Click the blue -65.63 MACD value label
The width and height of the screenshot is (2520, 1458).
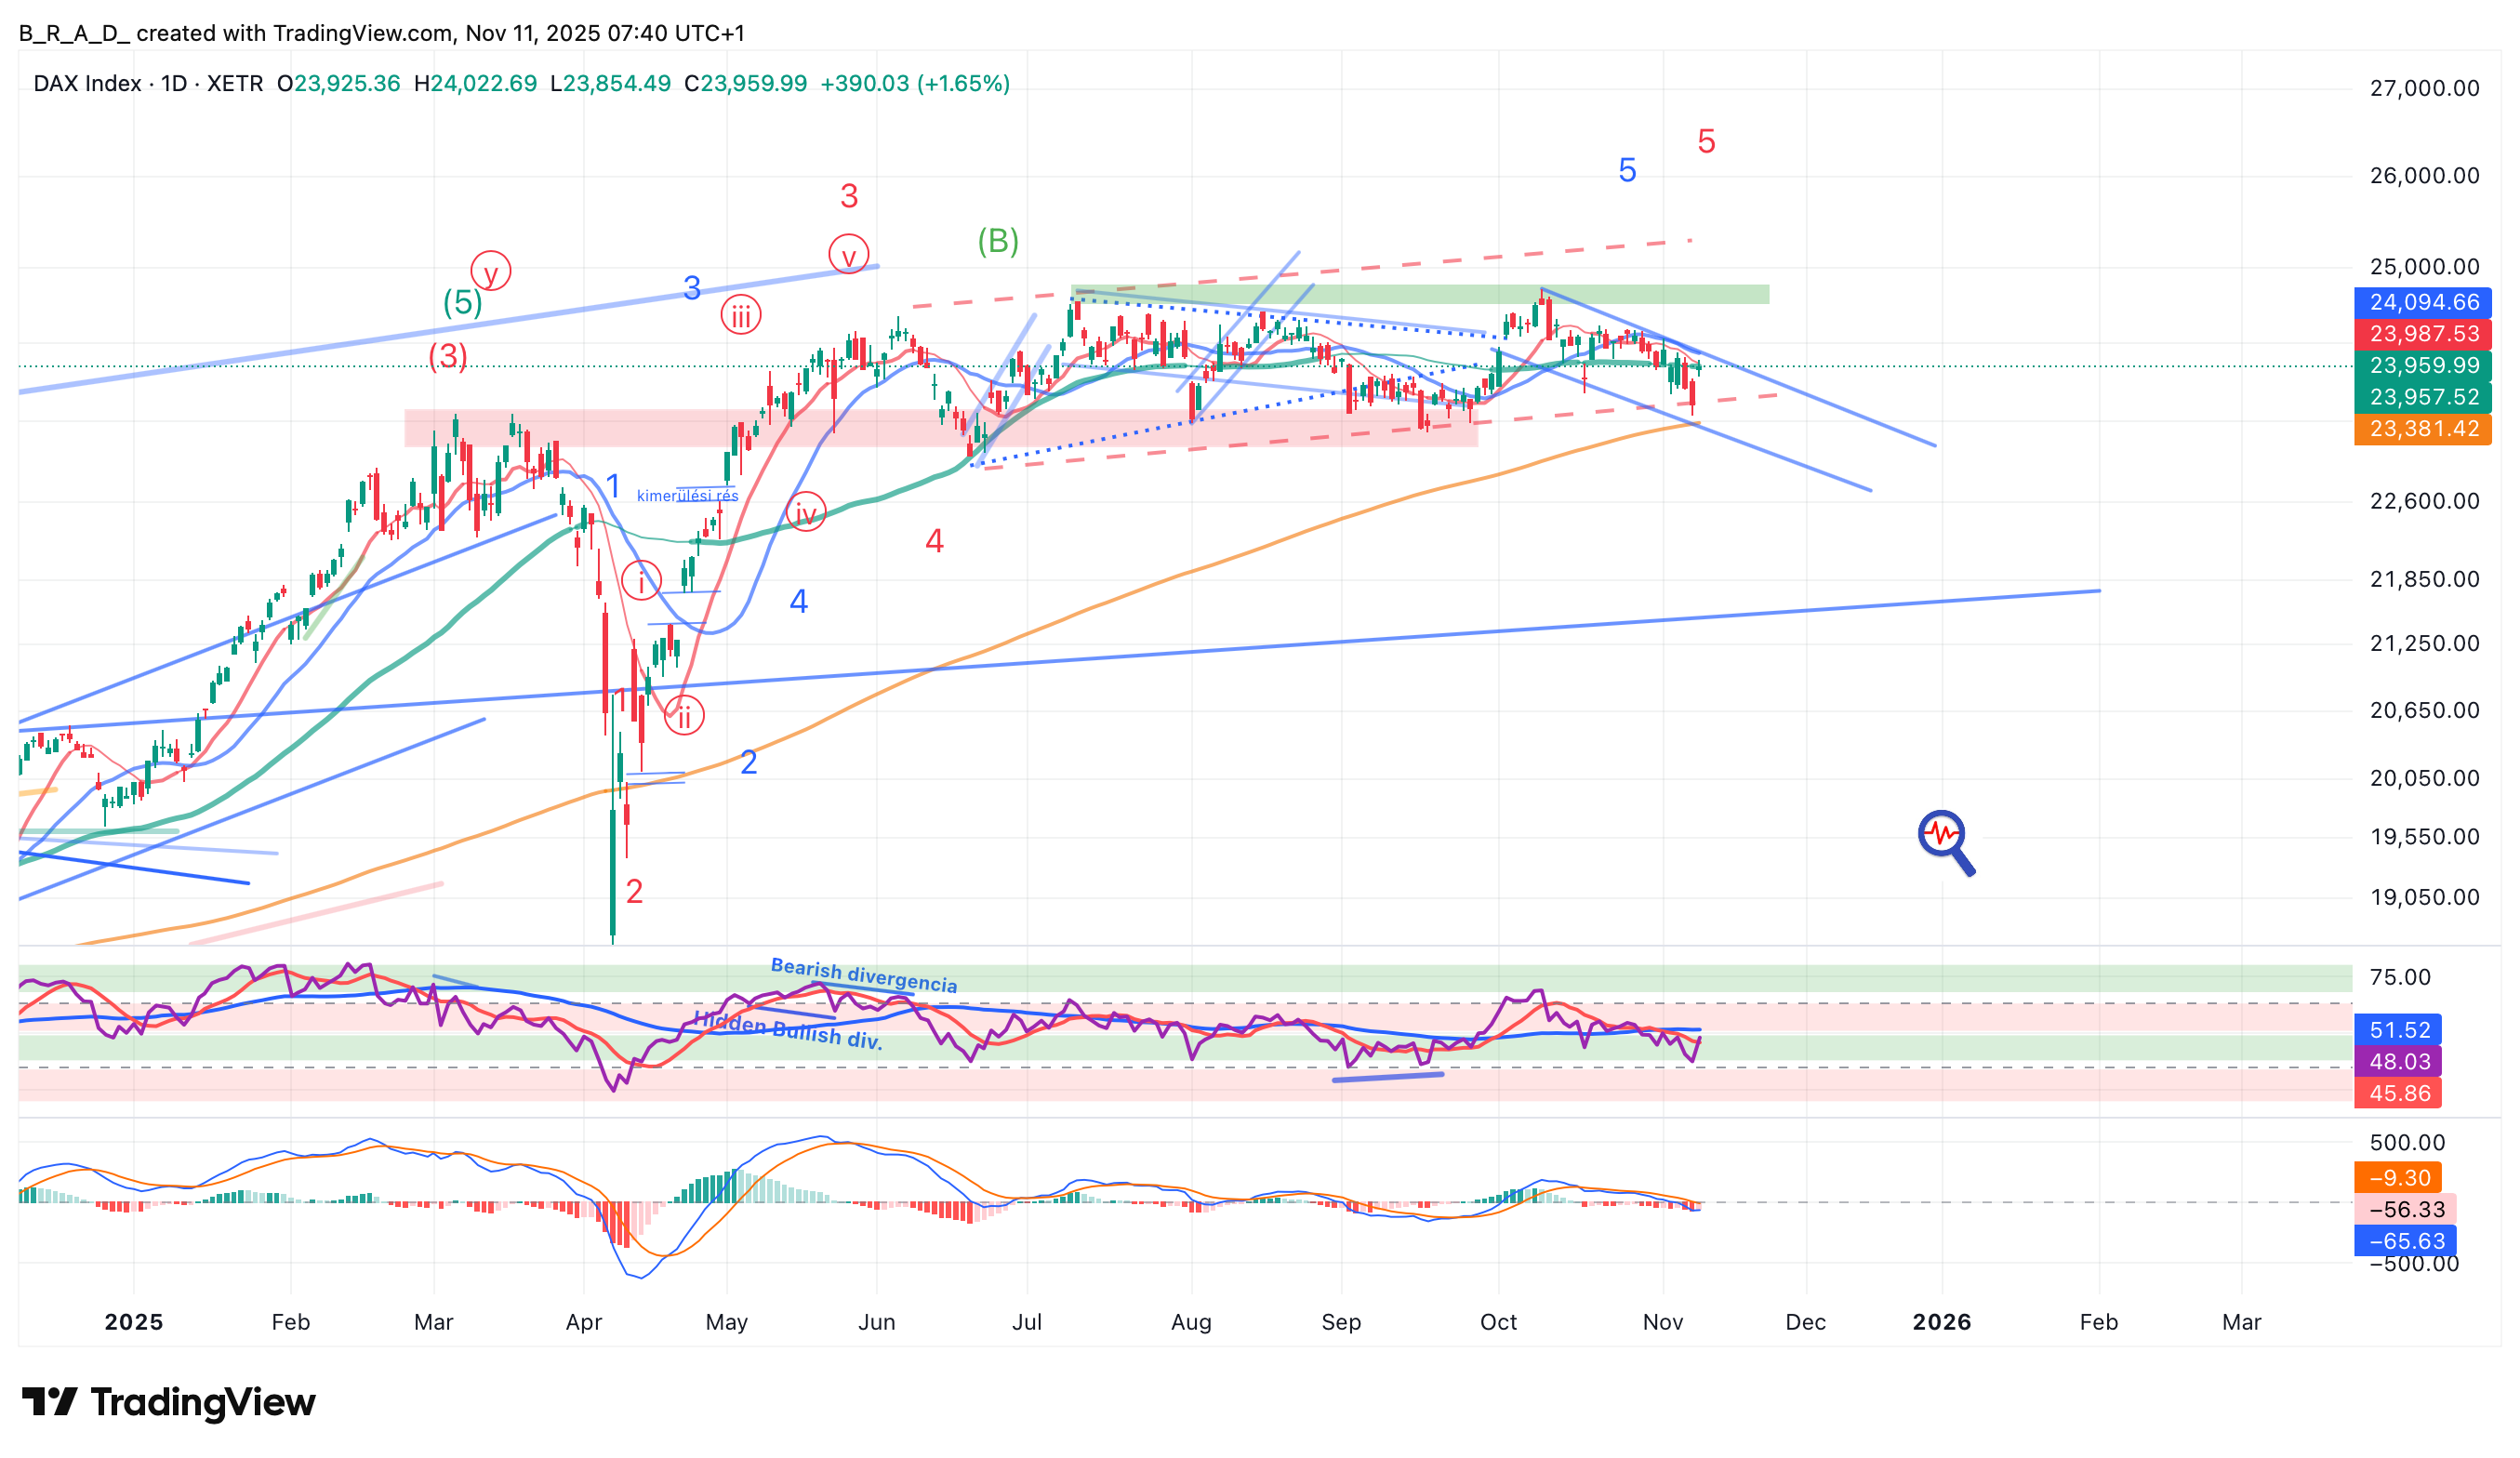(2406, 1241)
